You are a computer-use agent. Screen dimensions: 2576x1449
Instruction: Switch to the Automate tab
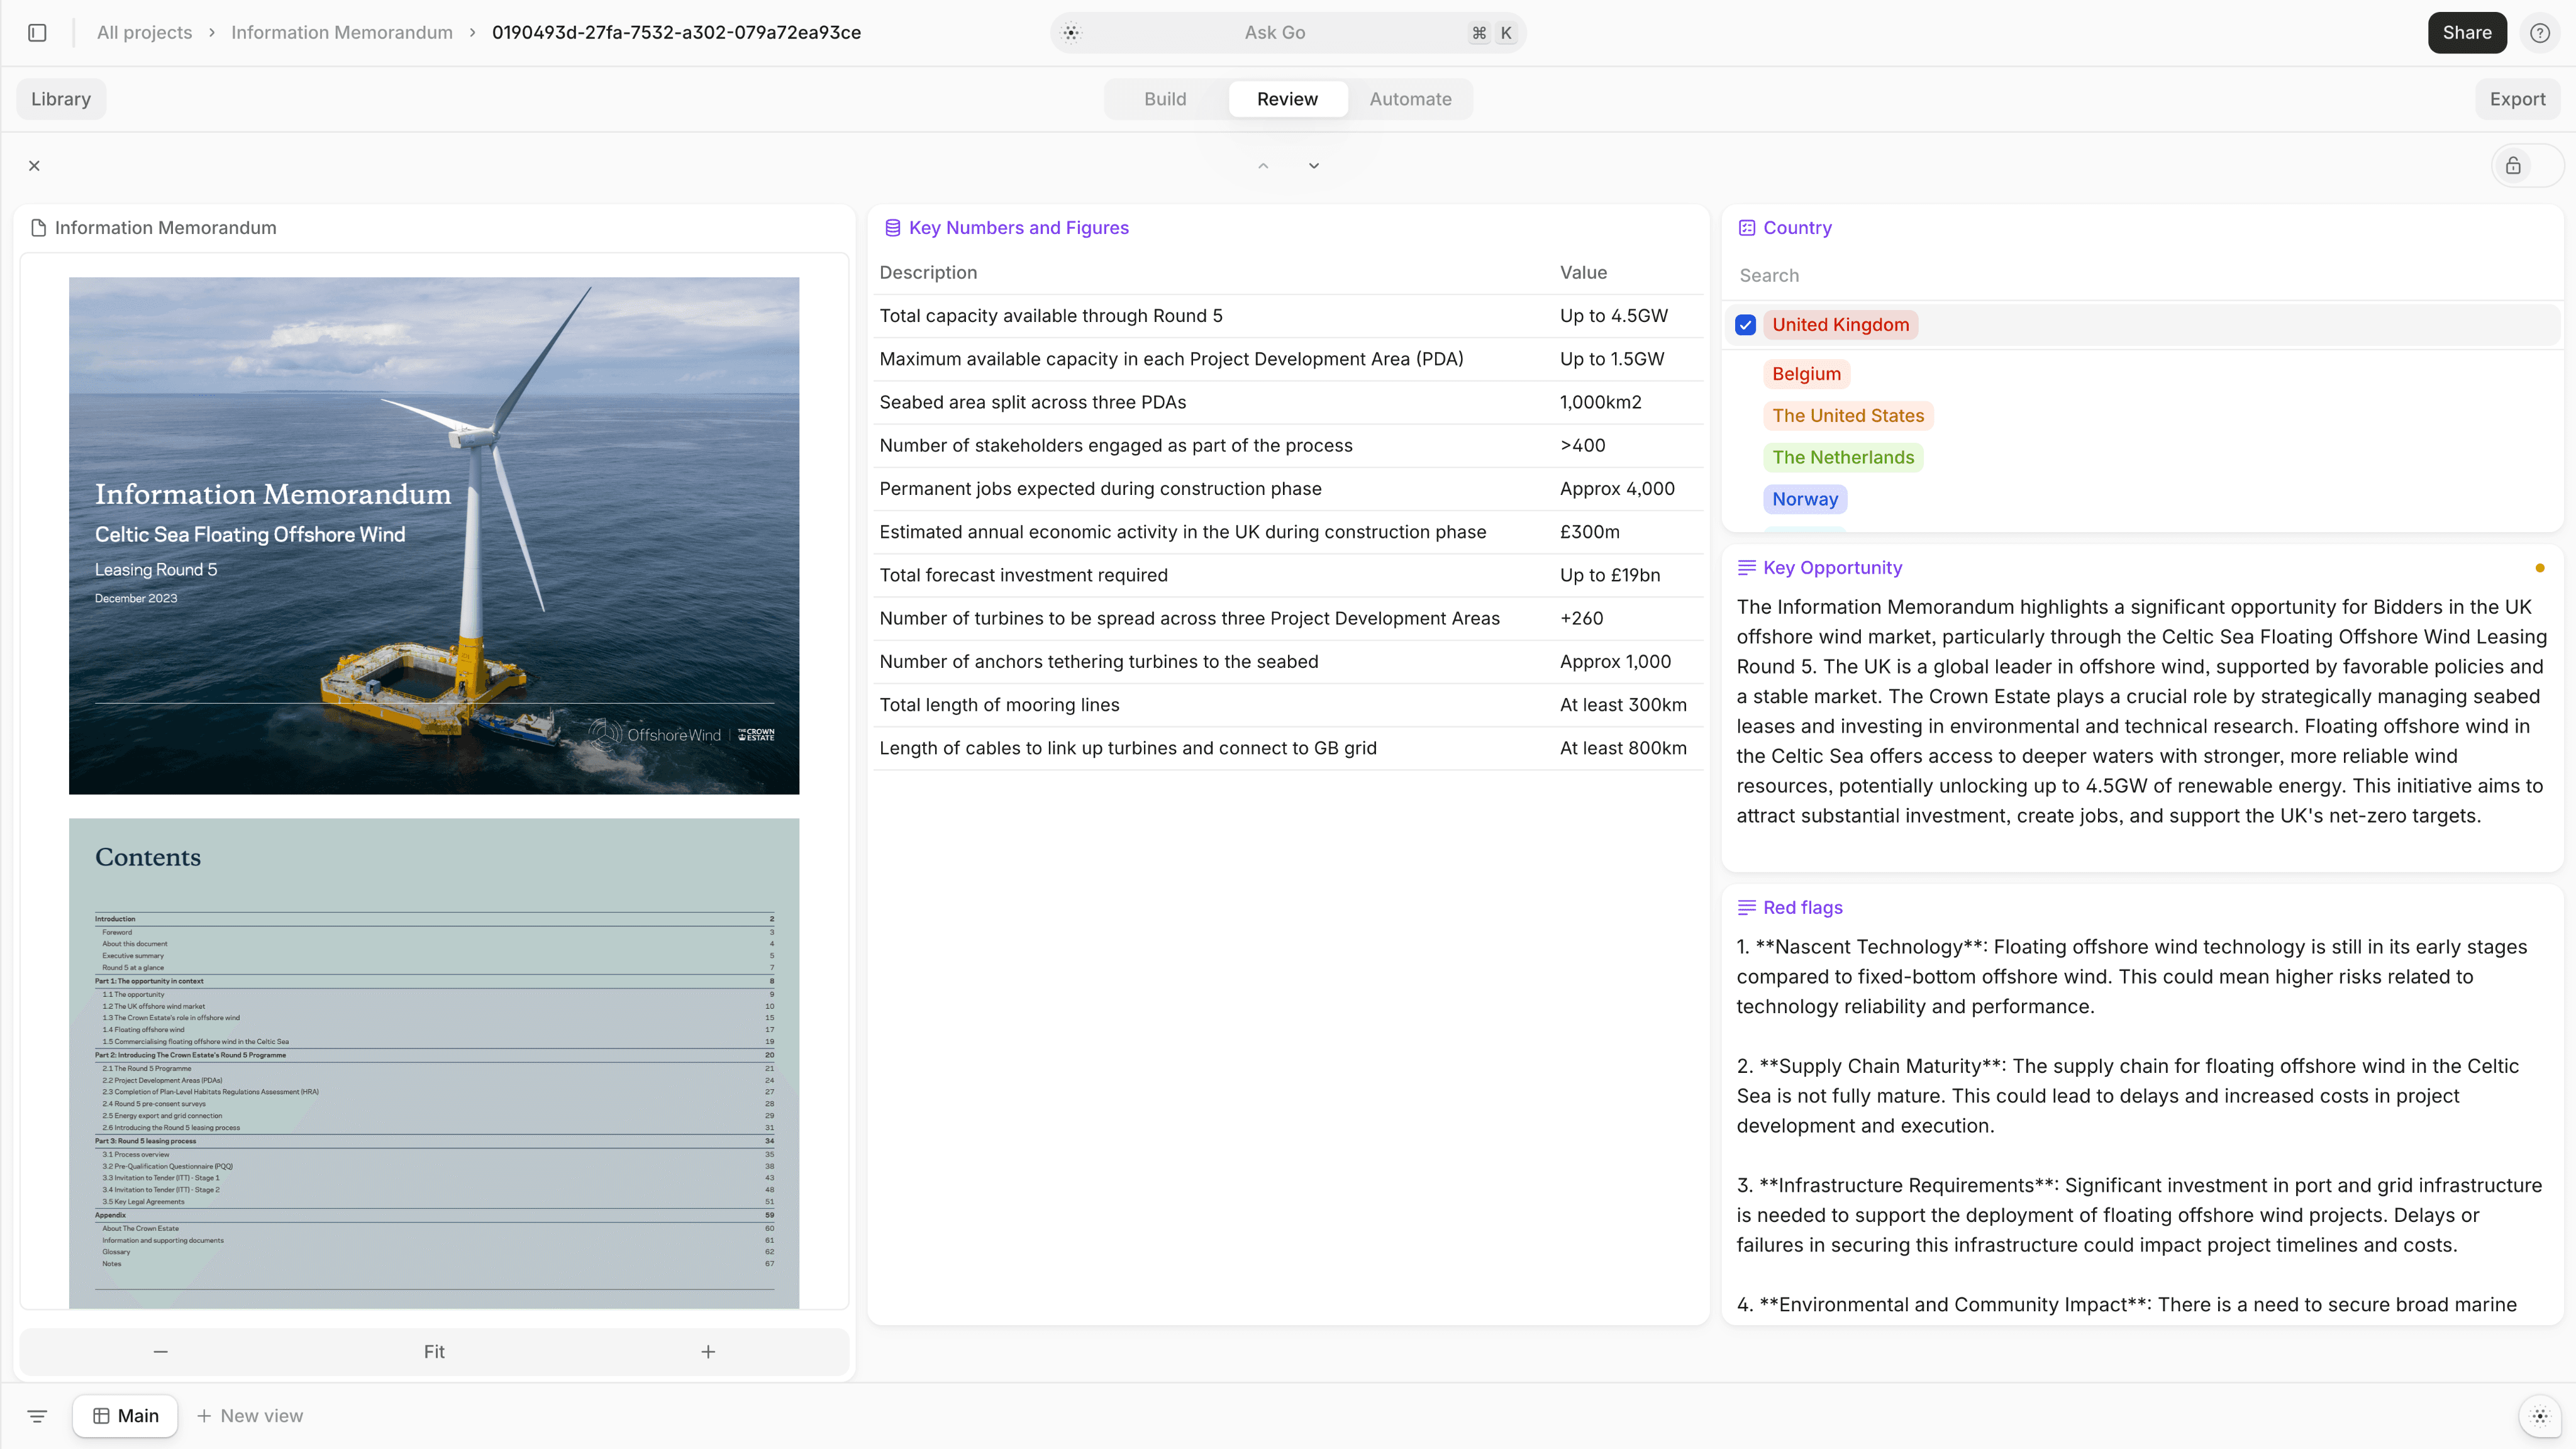click(x=1410, y=99)
